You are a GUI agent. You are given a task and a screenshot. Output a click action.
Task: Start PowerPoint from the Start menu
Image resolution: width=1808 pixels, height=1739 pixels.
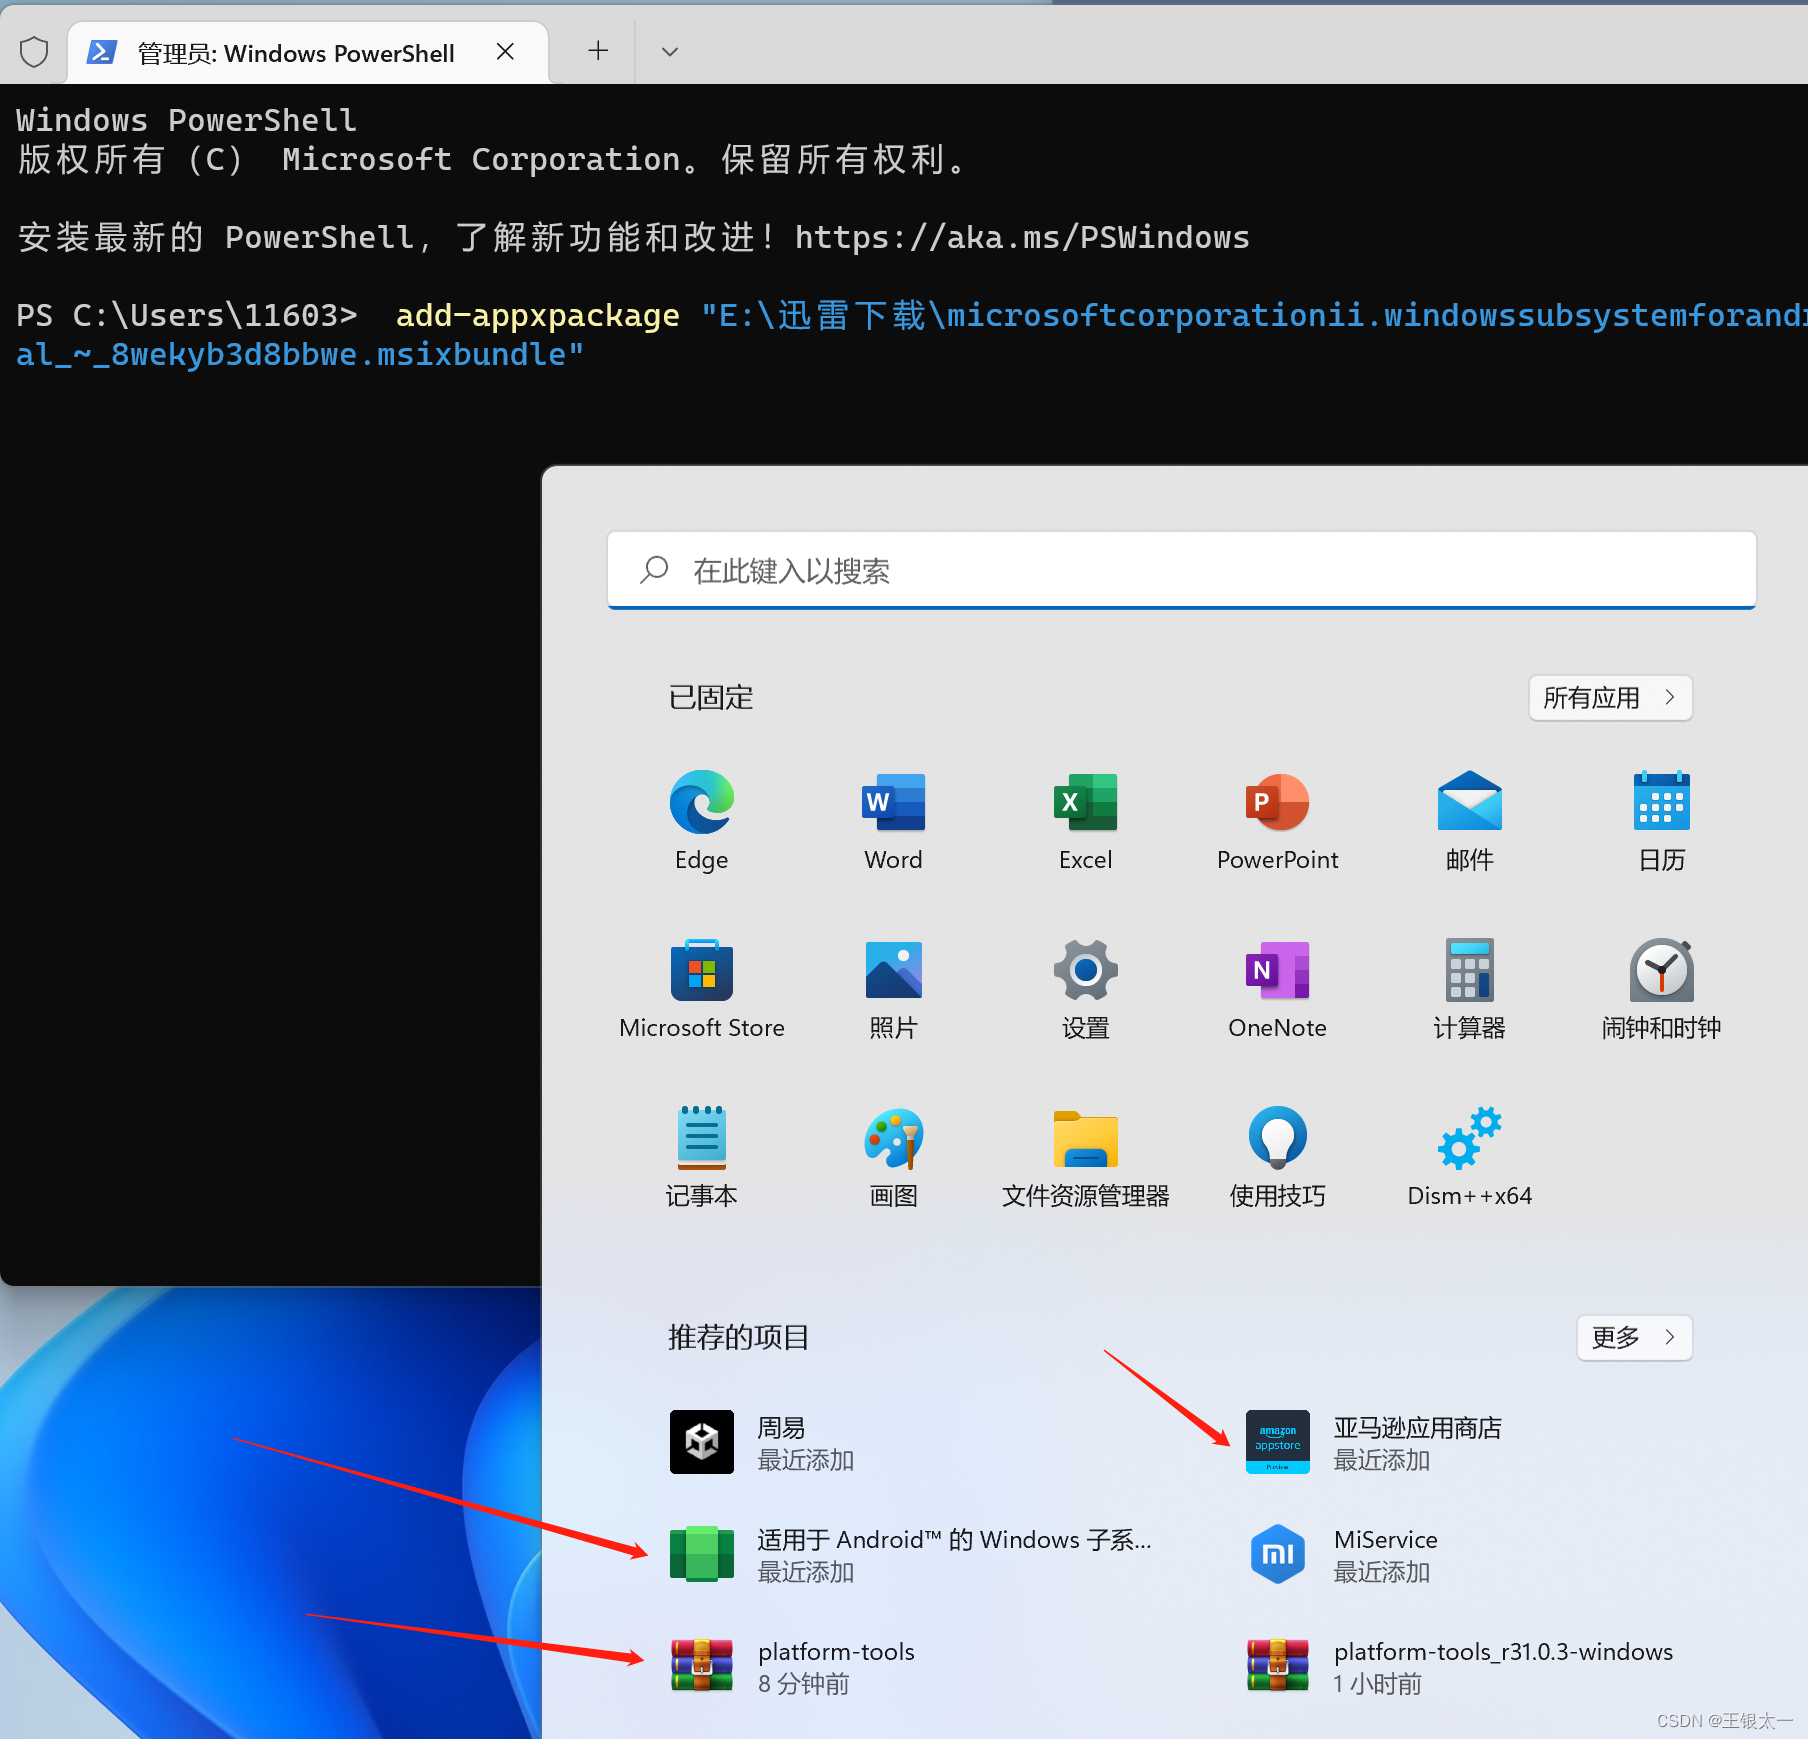pyautogui.click(x=1277, y=820)
